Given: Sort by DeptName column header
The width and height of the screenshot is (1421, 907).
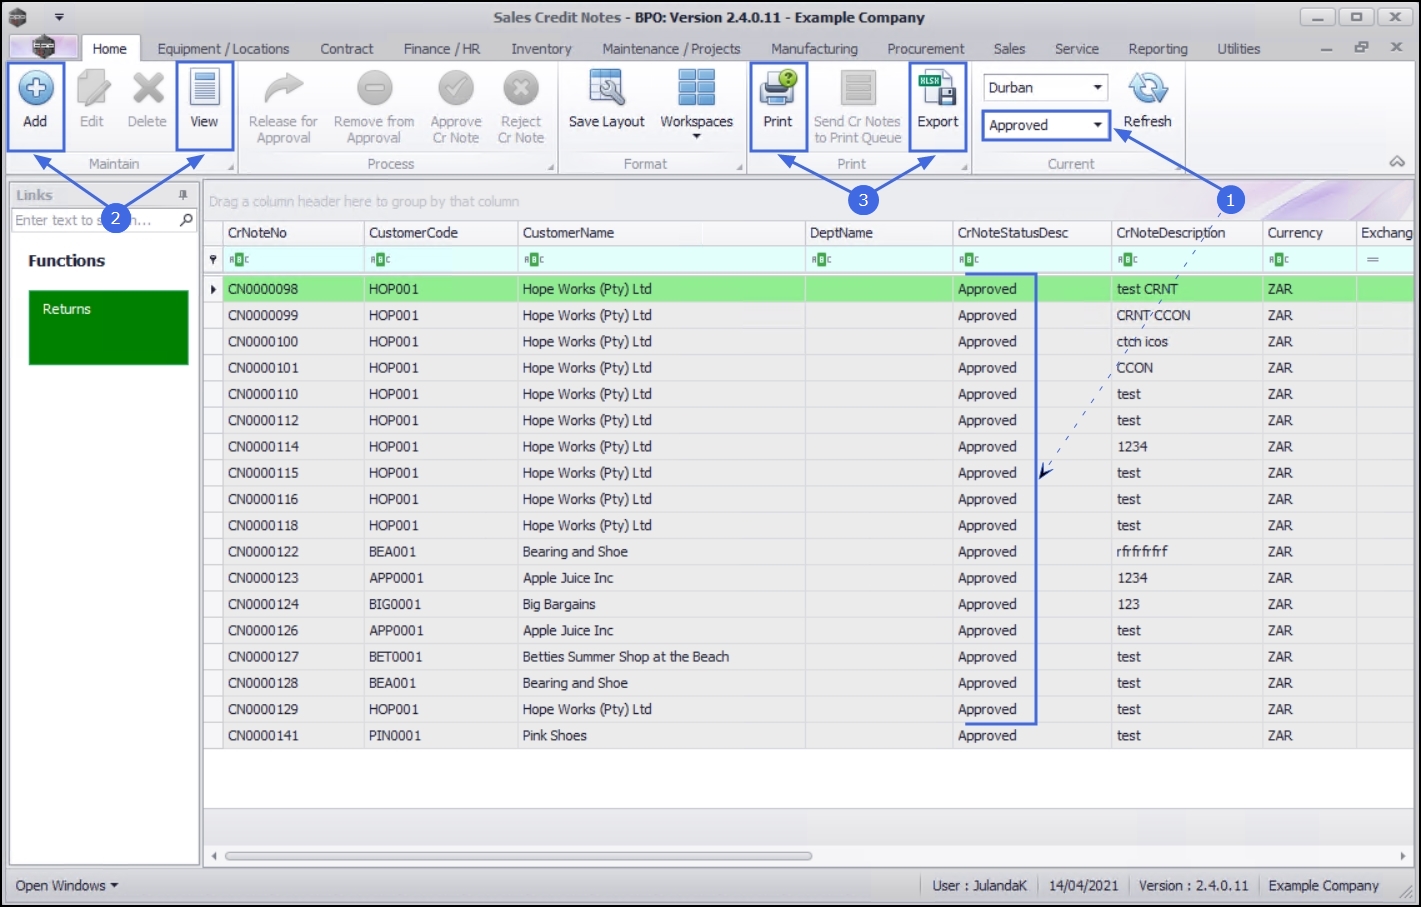Looking at the screenshot, I should coord(879,233).
